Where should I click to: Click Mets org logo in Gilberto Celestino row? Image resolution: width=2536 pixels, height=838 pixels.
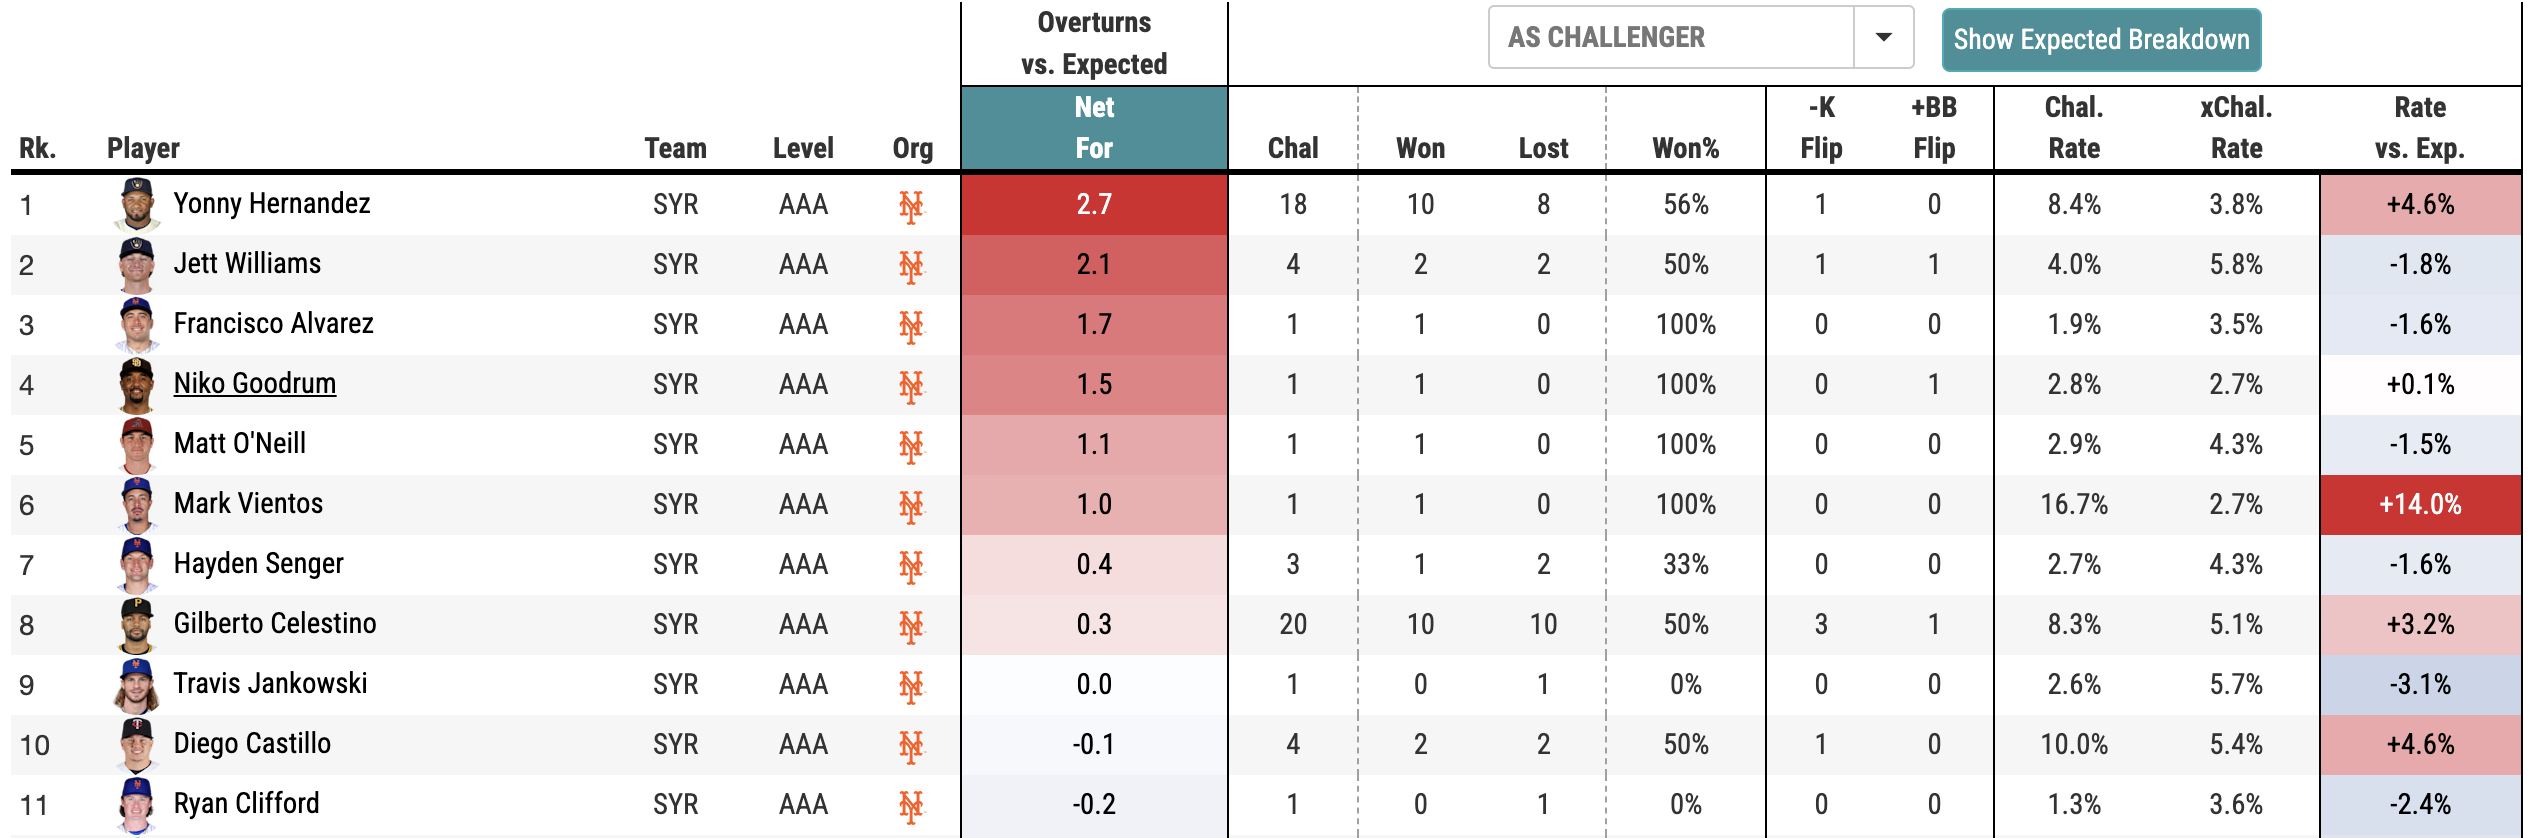coord(910,626)
